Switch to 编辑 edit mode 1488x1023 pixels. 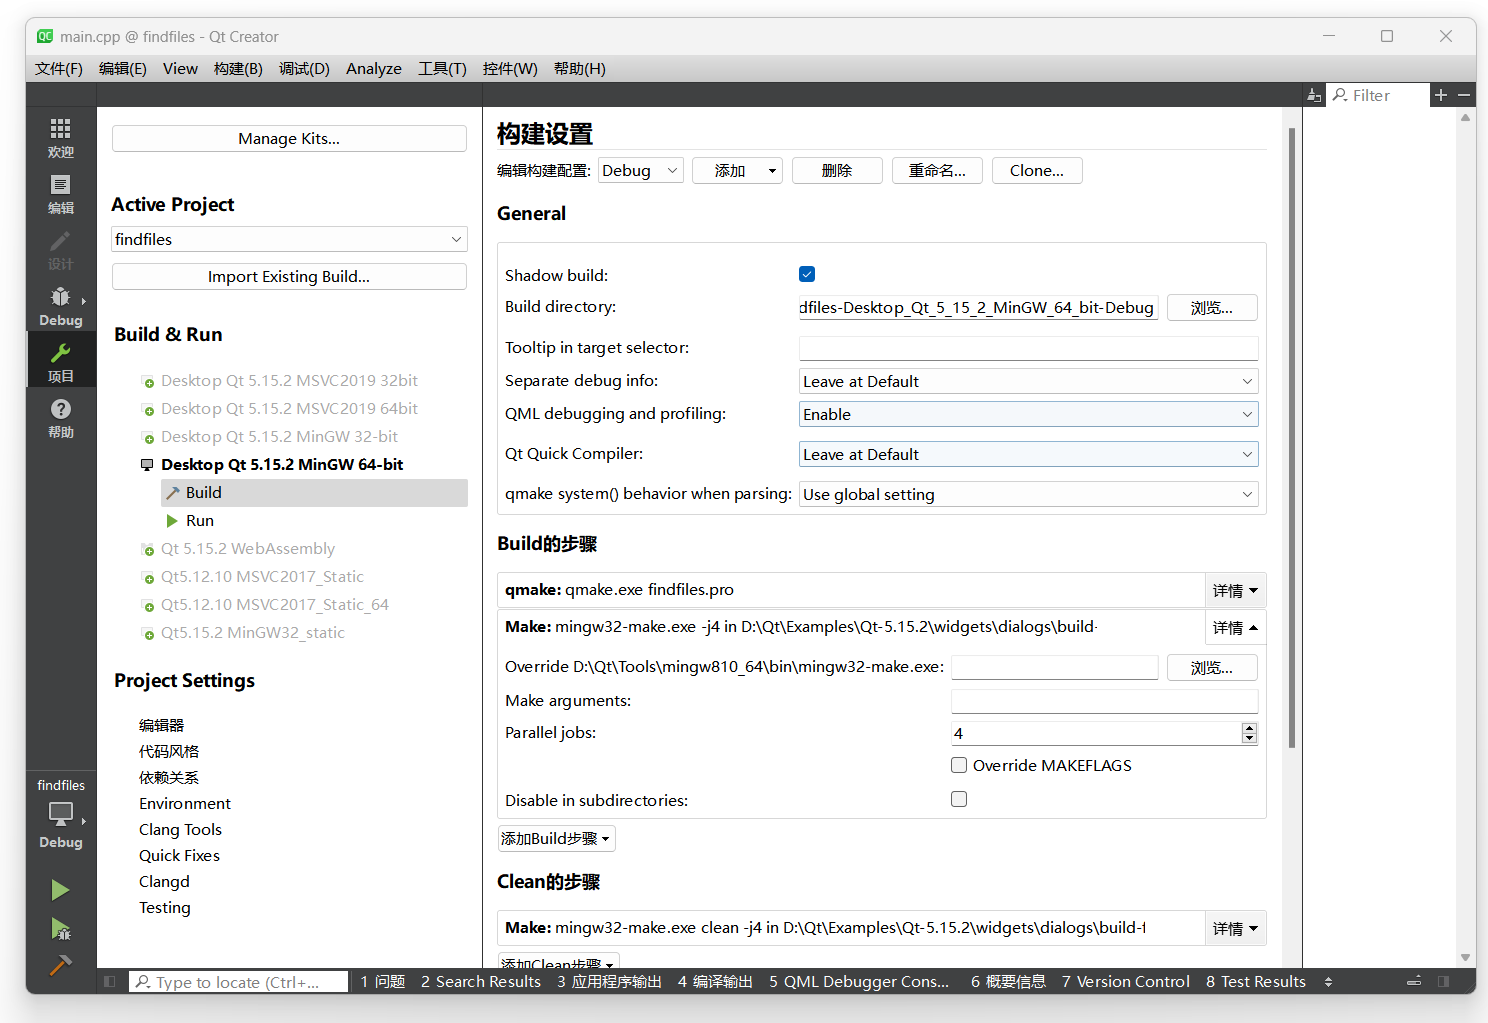(x=61, y=194)
